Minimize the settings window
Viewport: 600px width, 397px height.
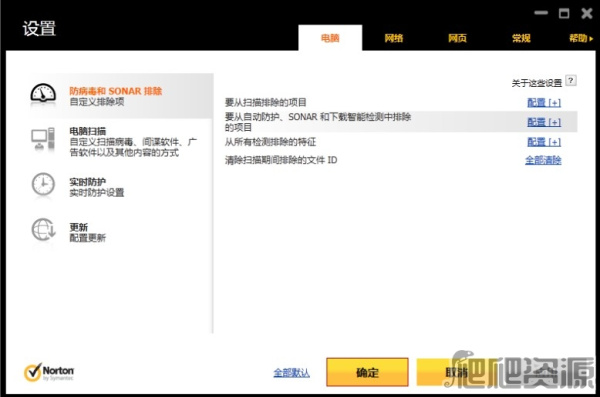(541, 13)
